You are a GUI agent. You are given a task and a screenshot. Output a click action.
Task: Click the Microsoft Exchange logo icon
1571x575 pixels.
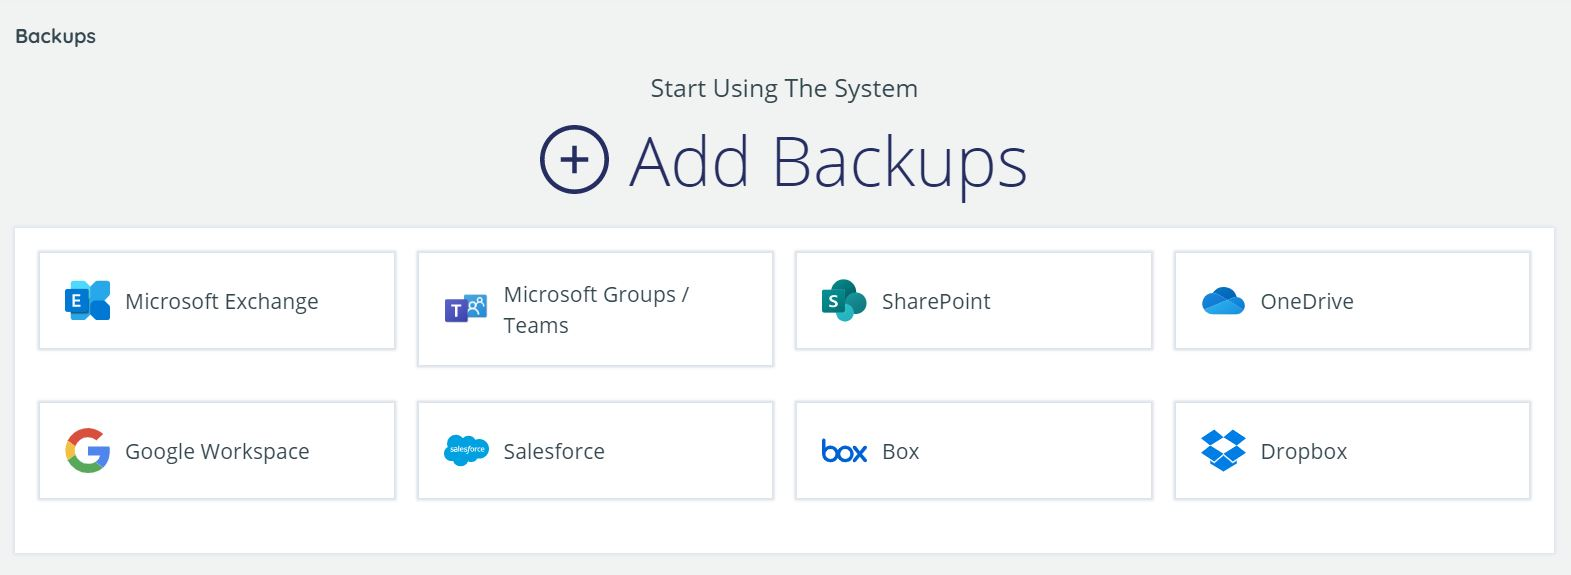pyautogui.click(x=87, y=301)
